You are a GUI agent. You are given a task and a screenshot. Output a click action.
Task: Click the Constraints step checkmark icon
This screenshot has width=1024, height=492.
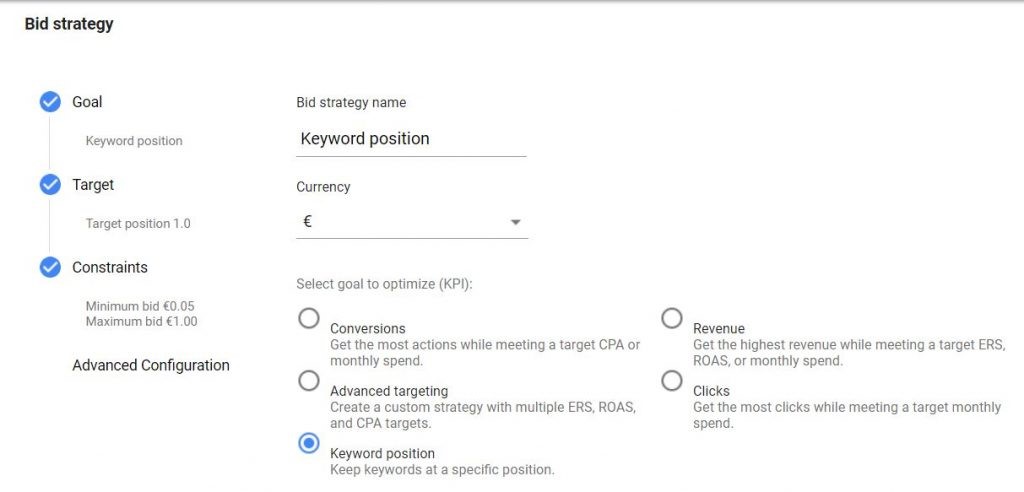[49, 268]
